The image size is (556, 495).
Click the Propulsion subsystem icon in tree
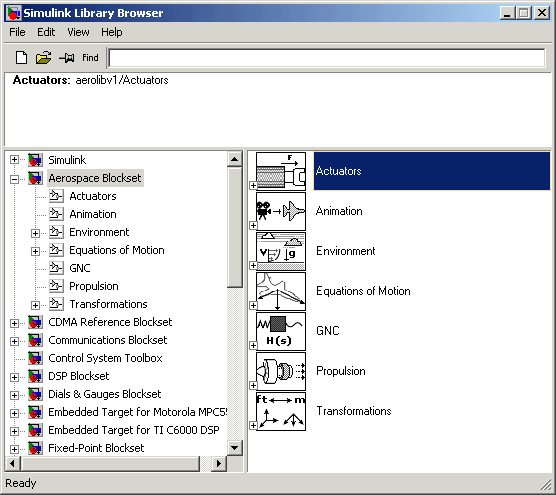click(56, 286)
